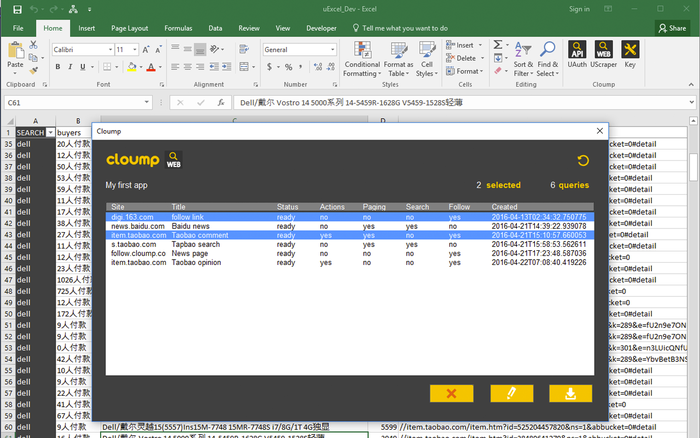Viewport: 700px width, 438px height.
Task: Switch to the Formulas tab
Action: (178, 28)
